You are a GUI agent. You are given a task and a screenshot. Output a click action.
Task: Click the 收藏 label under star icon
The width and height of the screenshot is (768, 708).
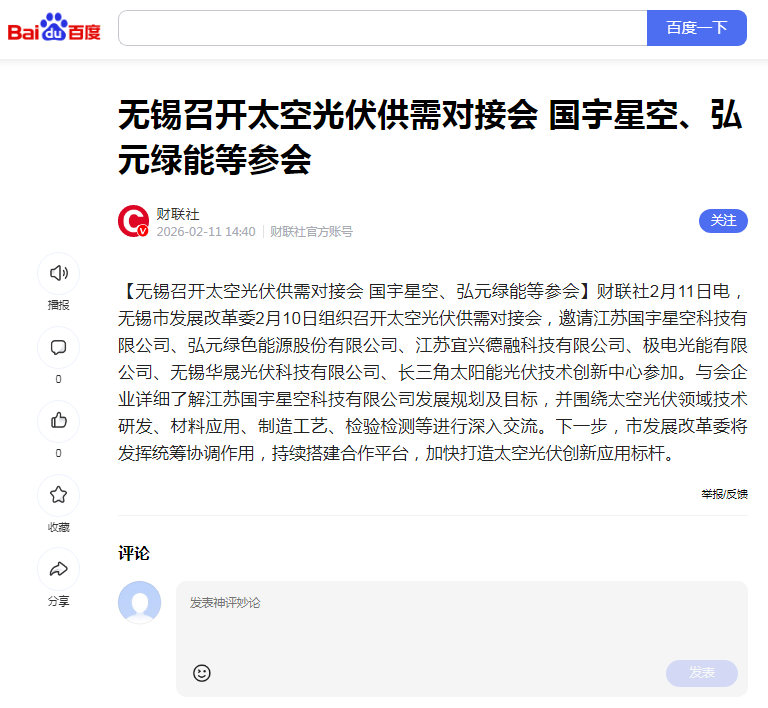point(58,527)
